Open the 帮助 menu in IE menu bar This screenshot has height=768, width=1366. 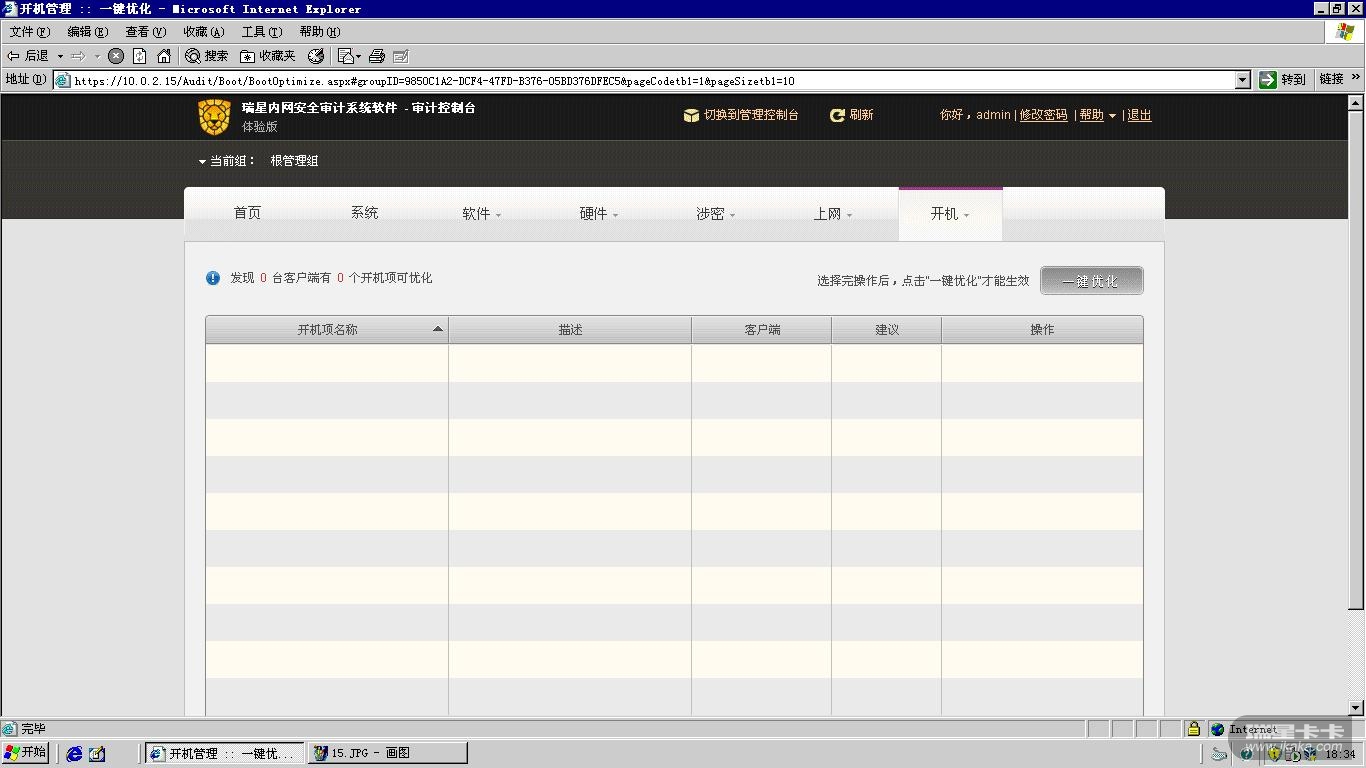(x=320, y=32)
